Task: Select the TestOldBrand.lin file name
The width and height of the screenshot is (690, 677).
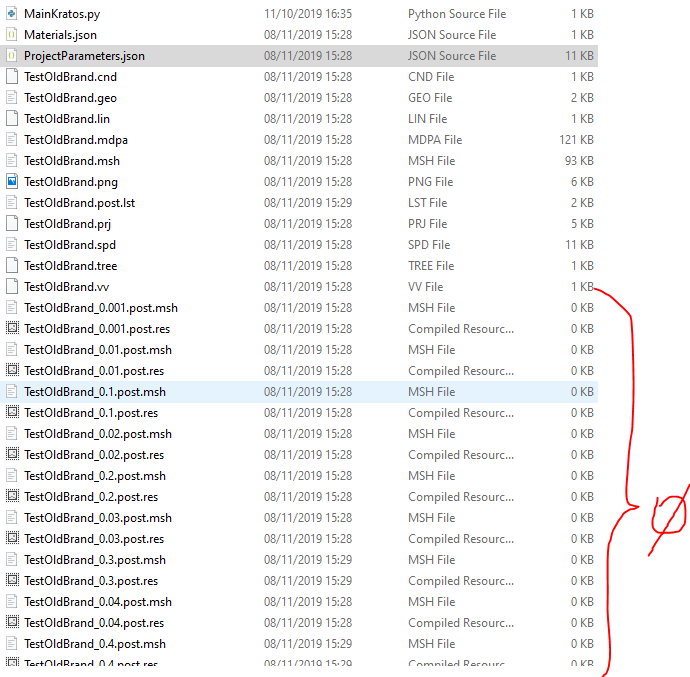Action: click(67, 119)
